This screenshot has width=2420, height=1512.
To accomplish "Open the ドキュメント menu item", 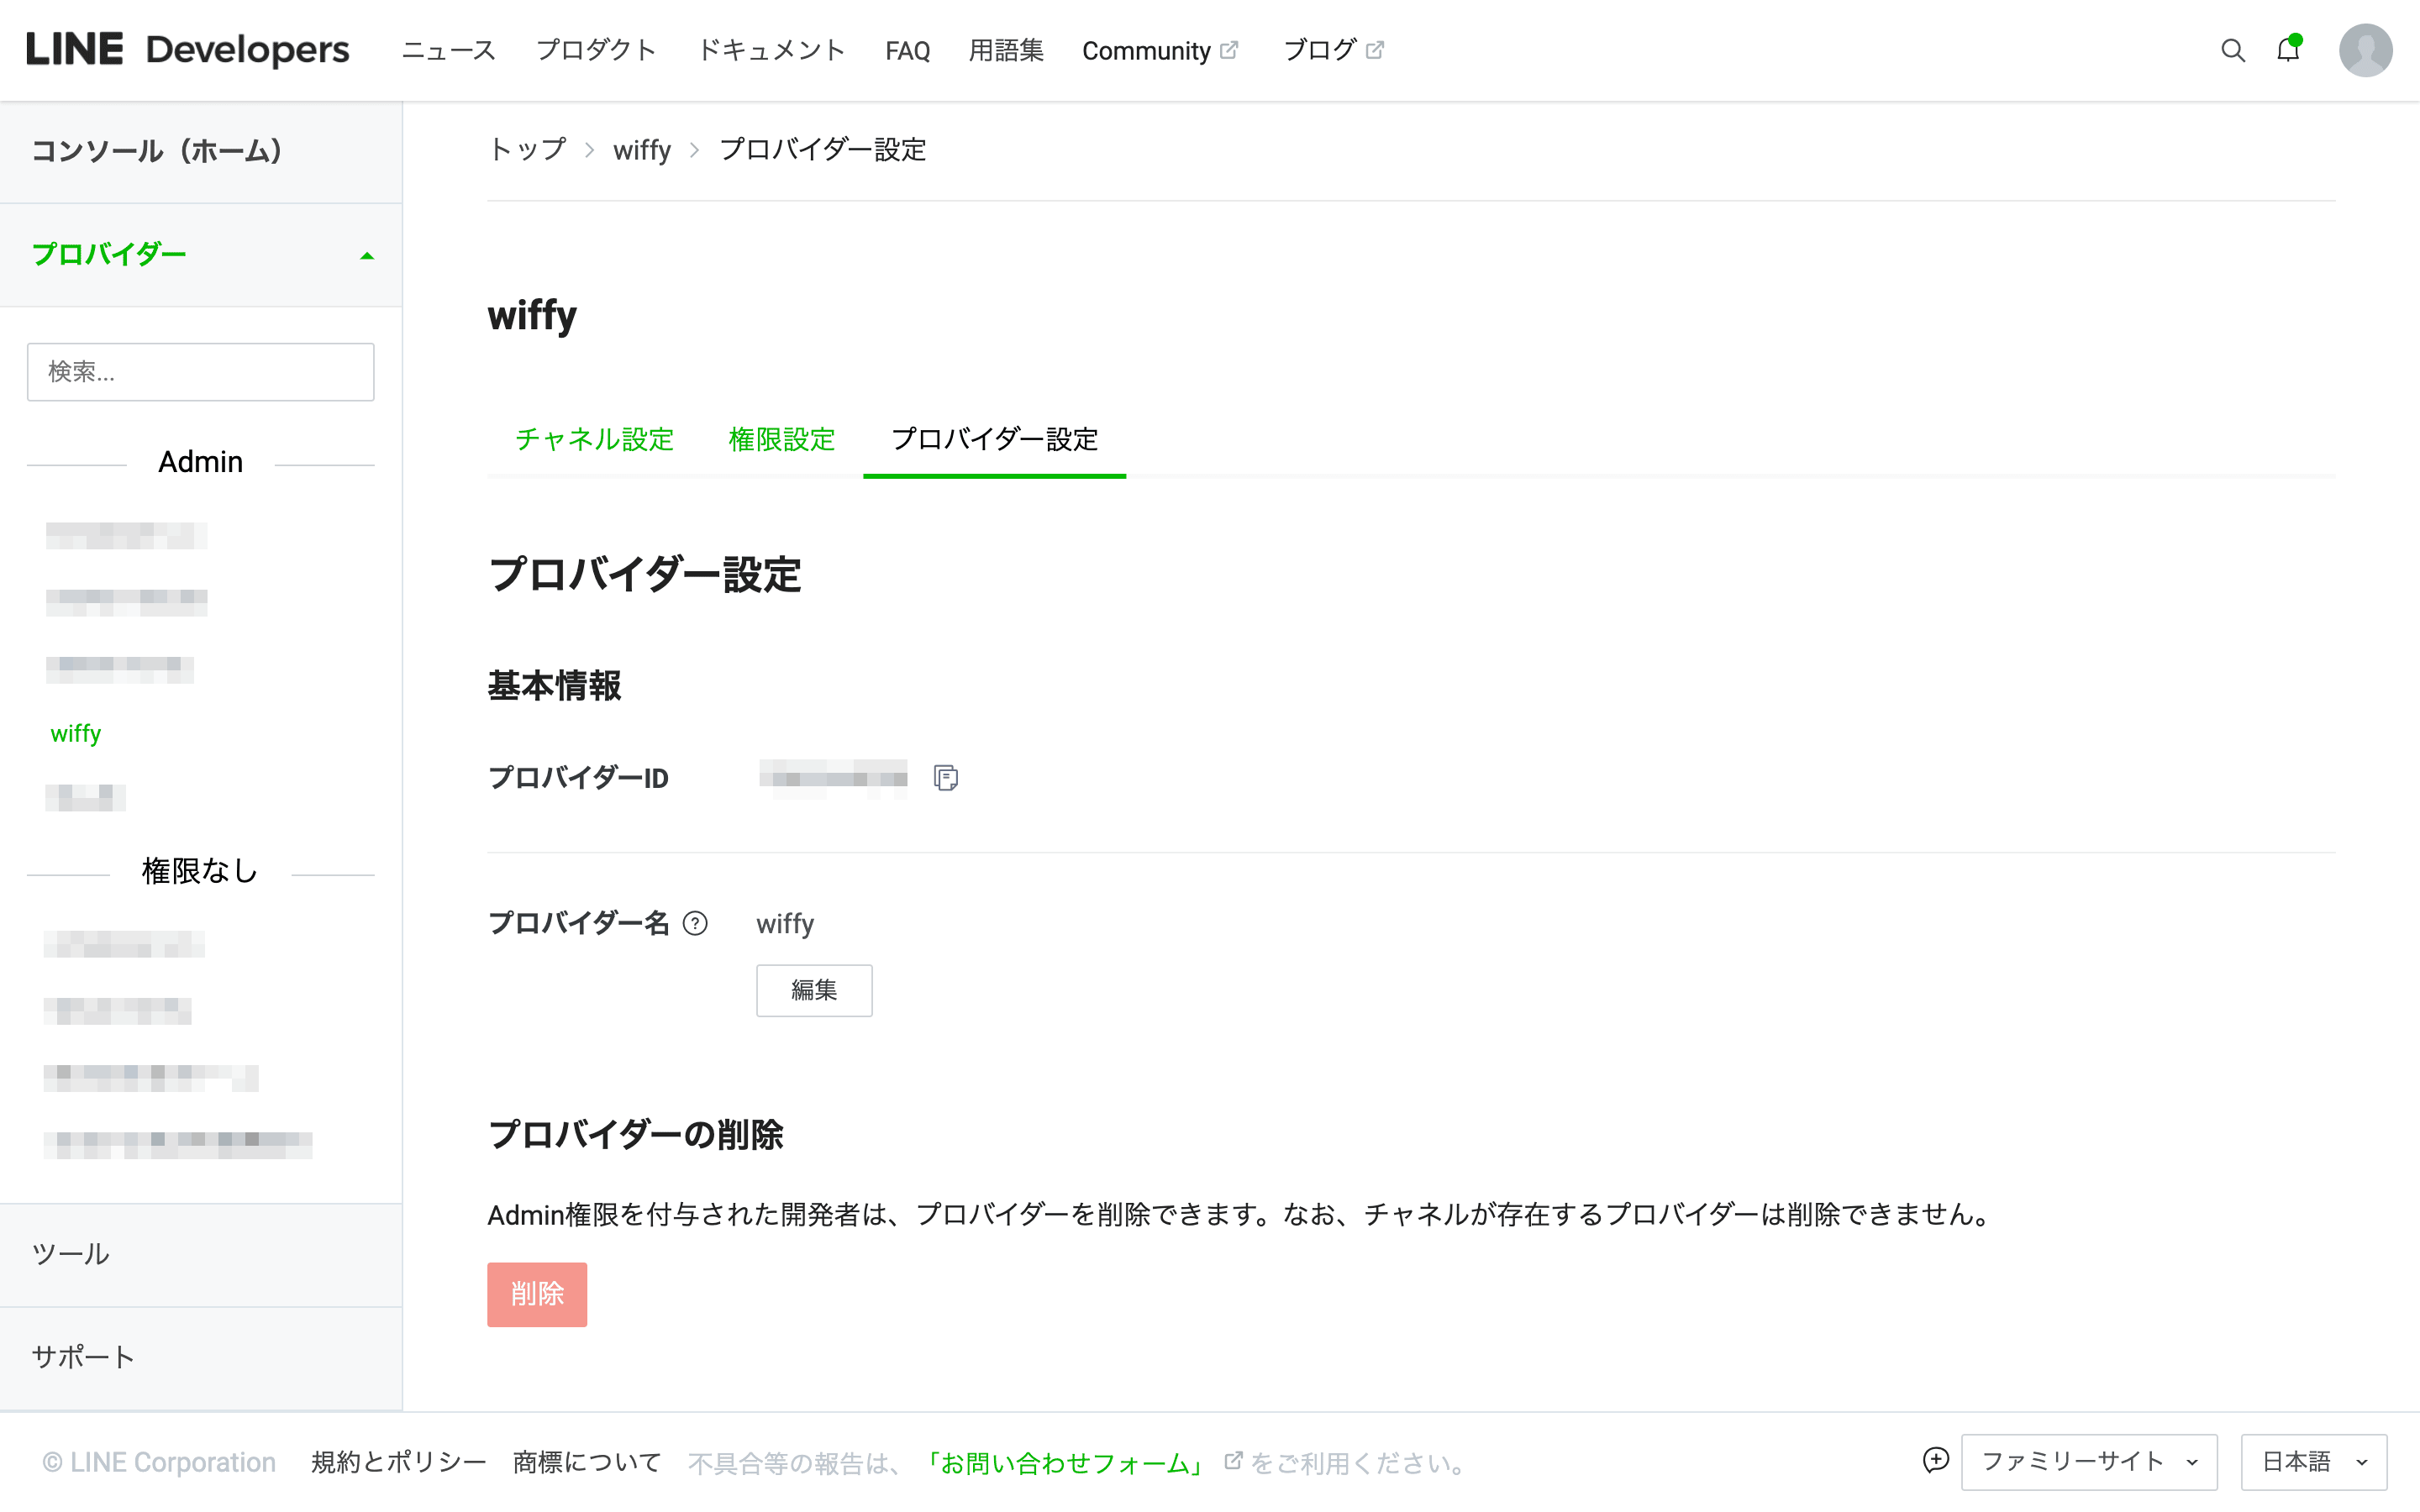I will click(x=771, y=50).
